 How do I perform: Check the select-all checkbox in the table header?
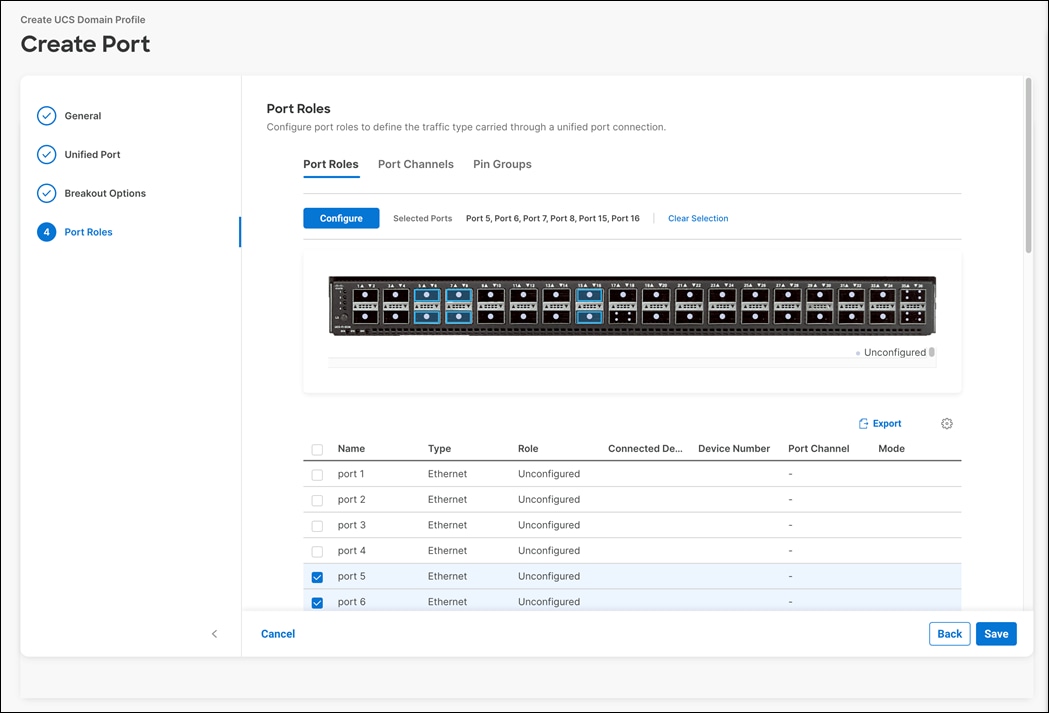point(317,449)
